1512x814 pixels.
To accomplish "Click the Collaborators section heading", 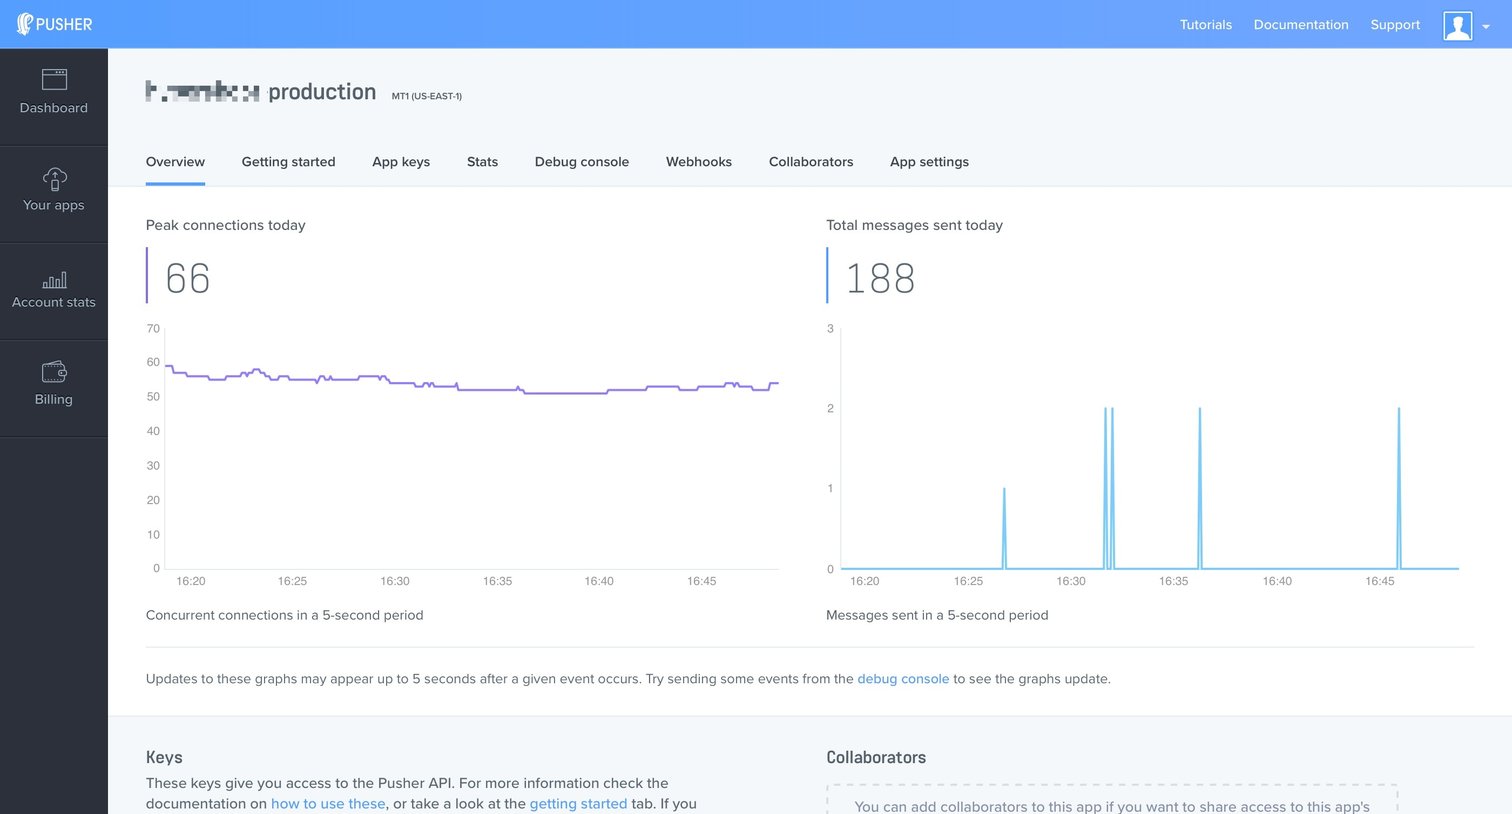I will [876, 757].
